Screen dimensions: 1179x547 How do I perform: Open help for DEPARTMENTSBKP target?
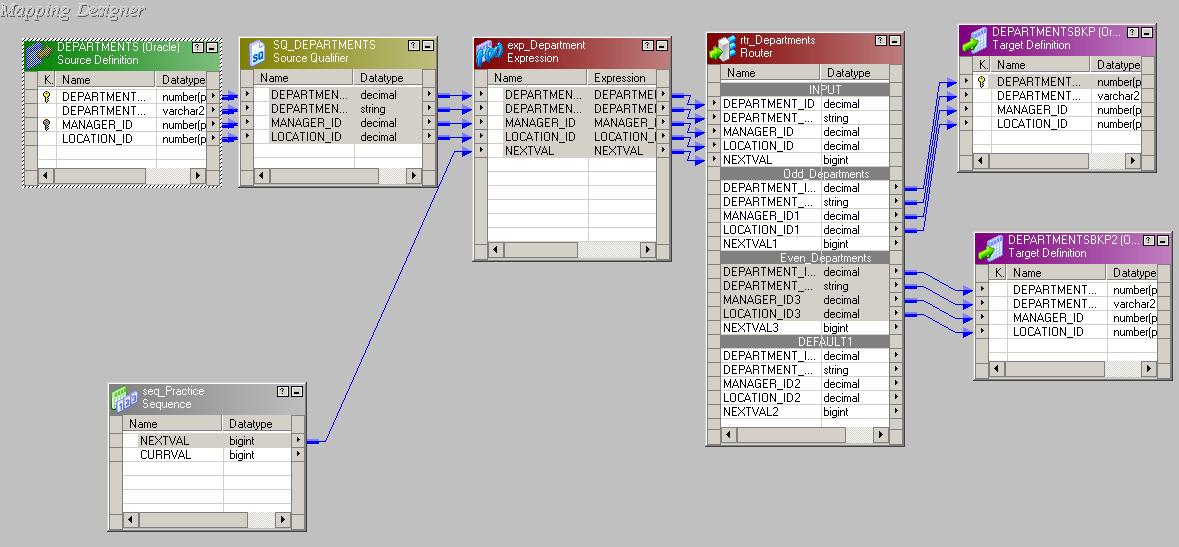(1133, 32)
